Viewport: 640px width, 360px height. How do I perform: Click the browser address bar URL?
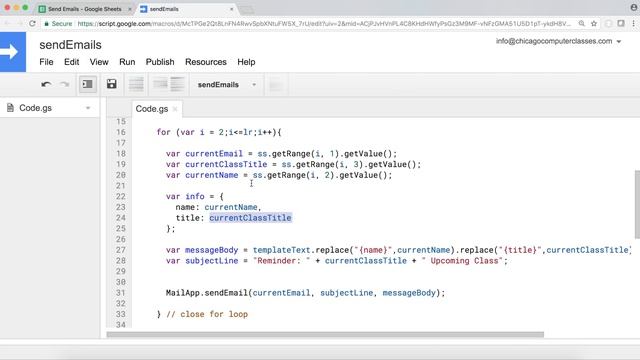pos(324,24)
